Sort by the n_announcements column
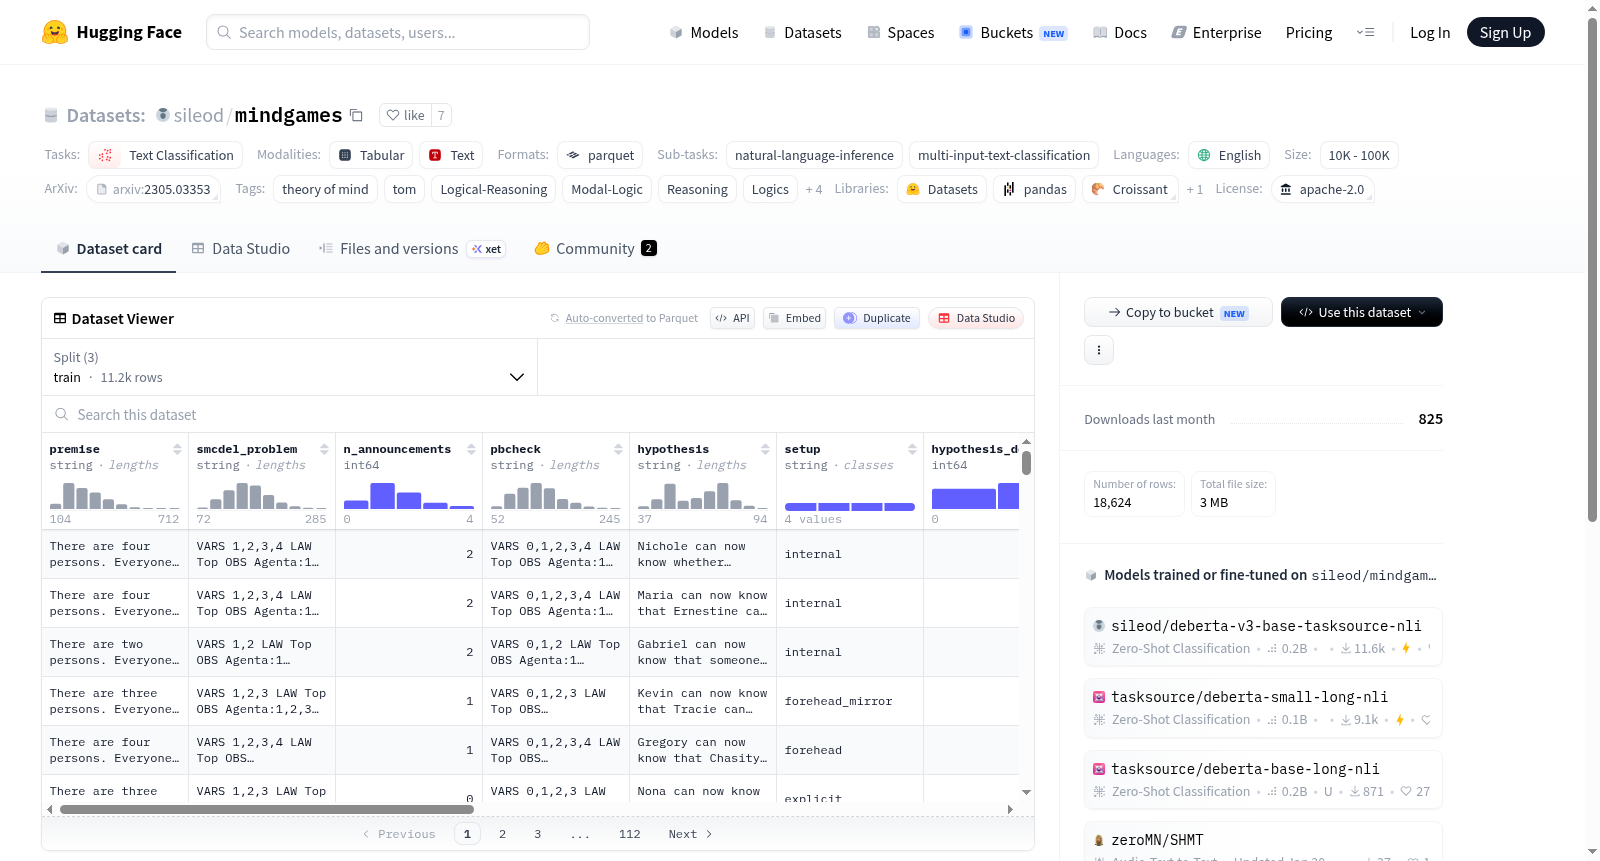Viewport: 1600px width, 861px height. click(x=471, y=450)
